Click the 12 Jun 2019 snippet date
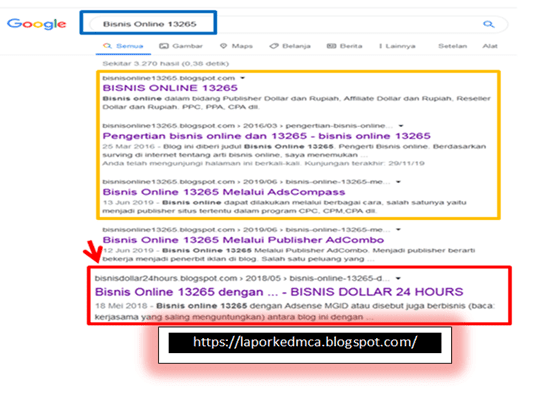Screen dimensions: 547x396 click(x=128, y=251)
